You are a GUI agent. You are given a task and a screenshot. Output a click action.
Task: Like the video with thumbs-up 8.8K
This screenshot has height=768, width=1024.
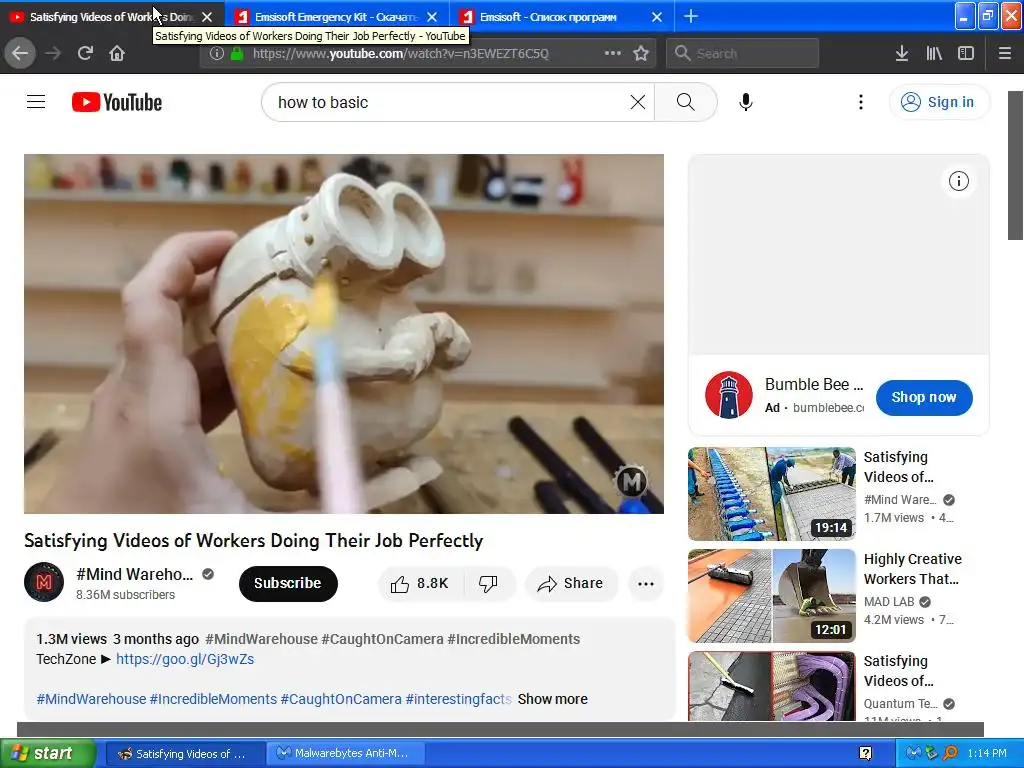click(421, 584)
